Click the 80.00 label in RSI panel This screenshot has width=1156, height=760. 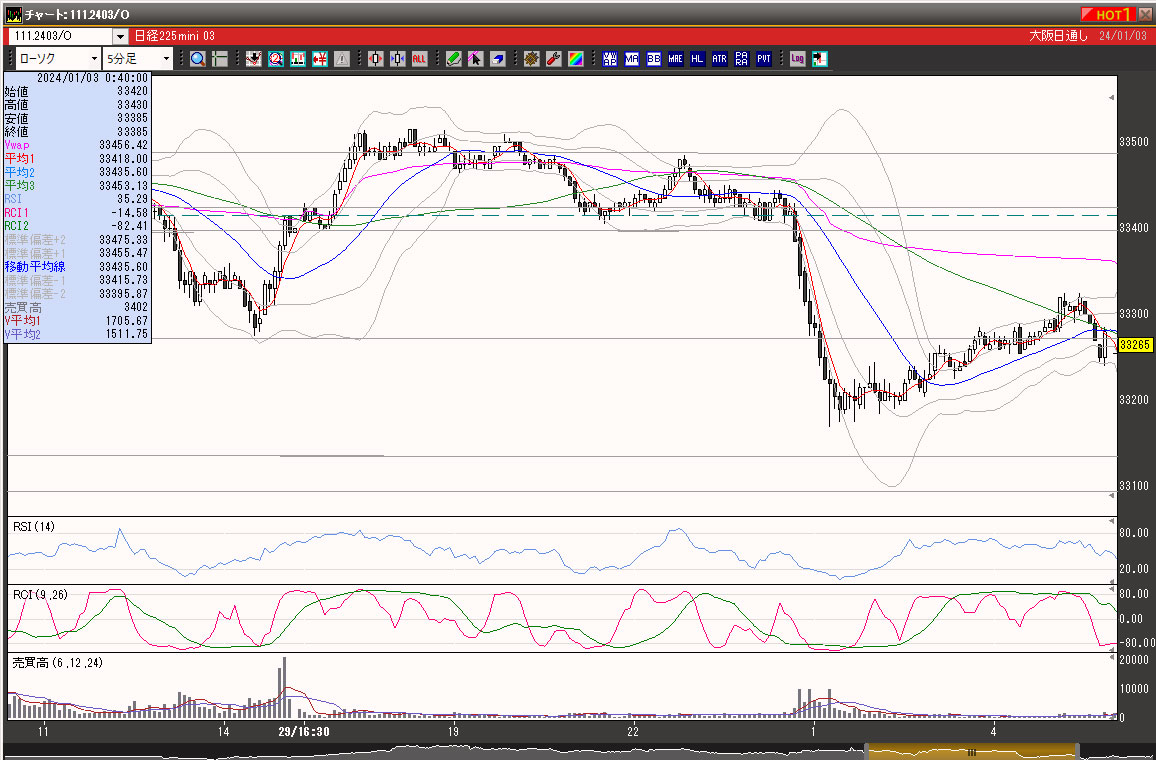[1134, 532]
